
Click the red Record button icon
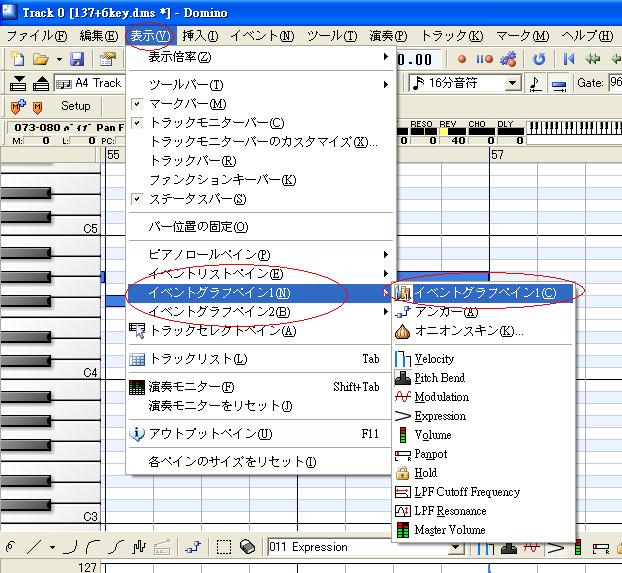coord(461,59)
